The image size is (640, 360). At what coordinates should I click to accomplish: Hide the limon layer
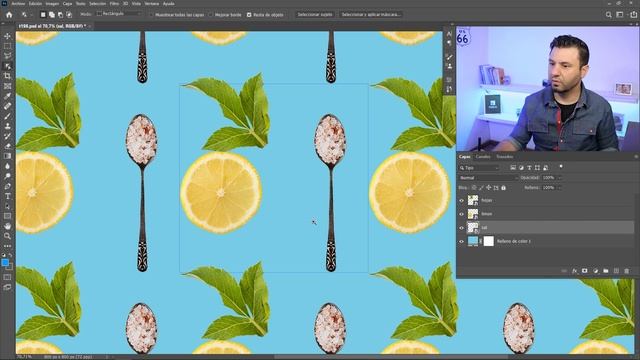tap(462, 214)
